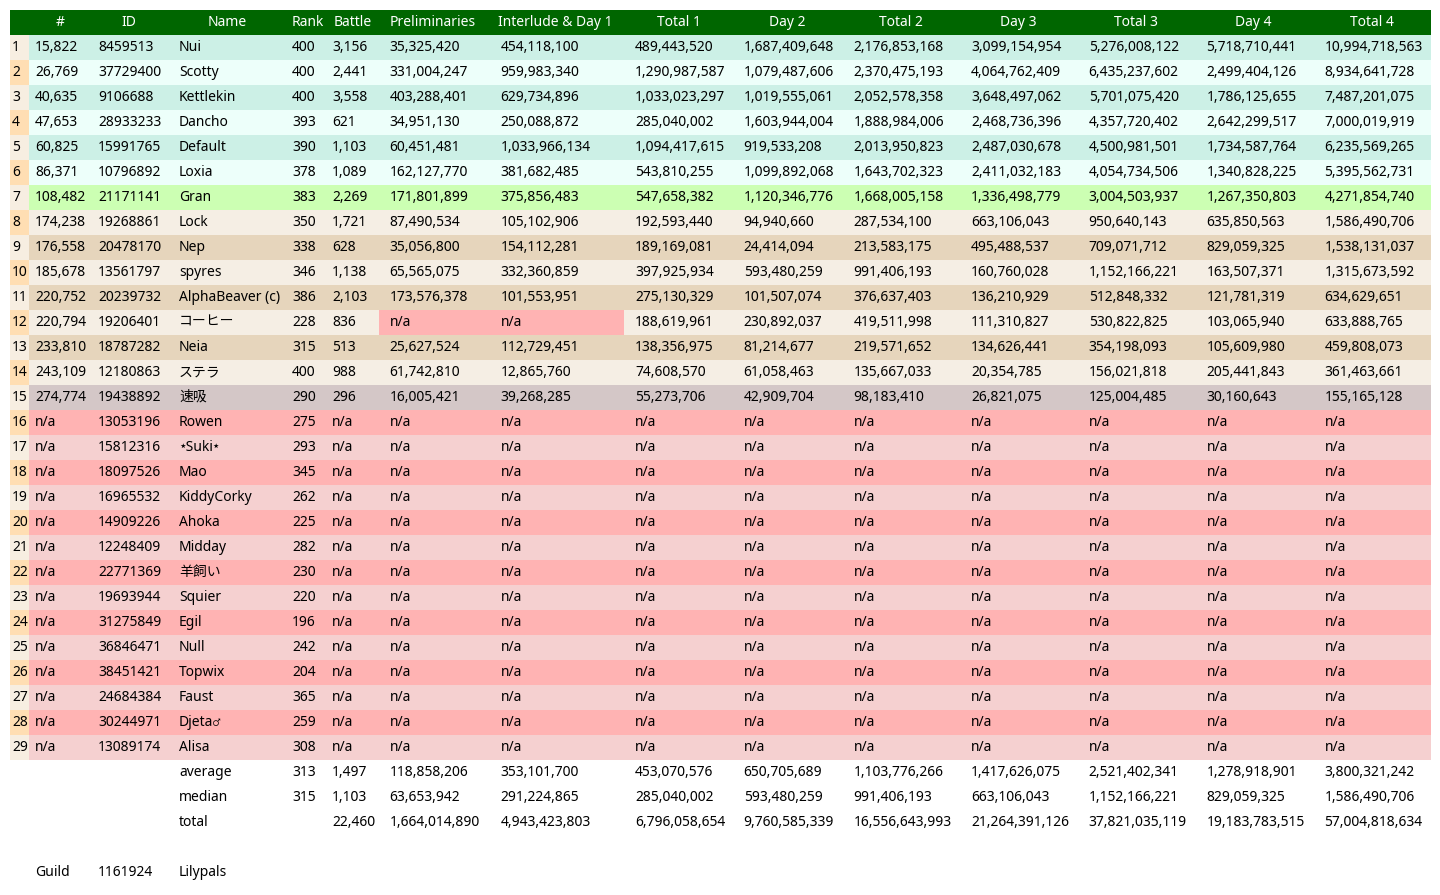Select Nui's Total 4 value "10,994,718,563"
Viewport: 1440px width, 895px height.
1373,46
